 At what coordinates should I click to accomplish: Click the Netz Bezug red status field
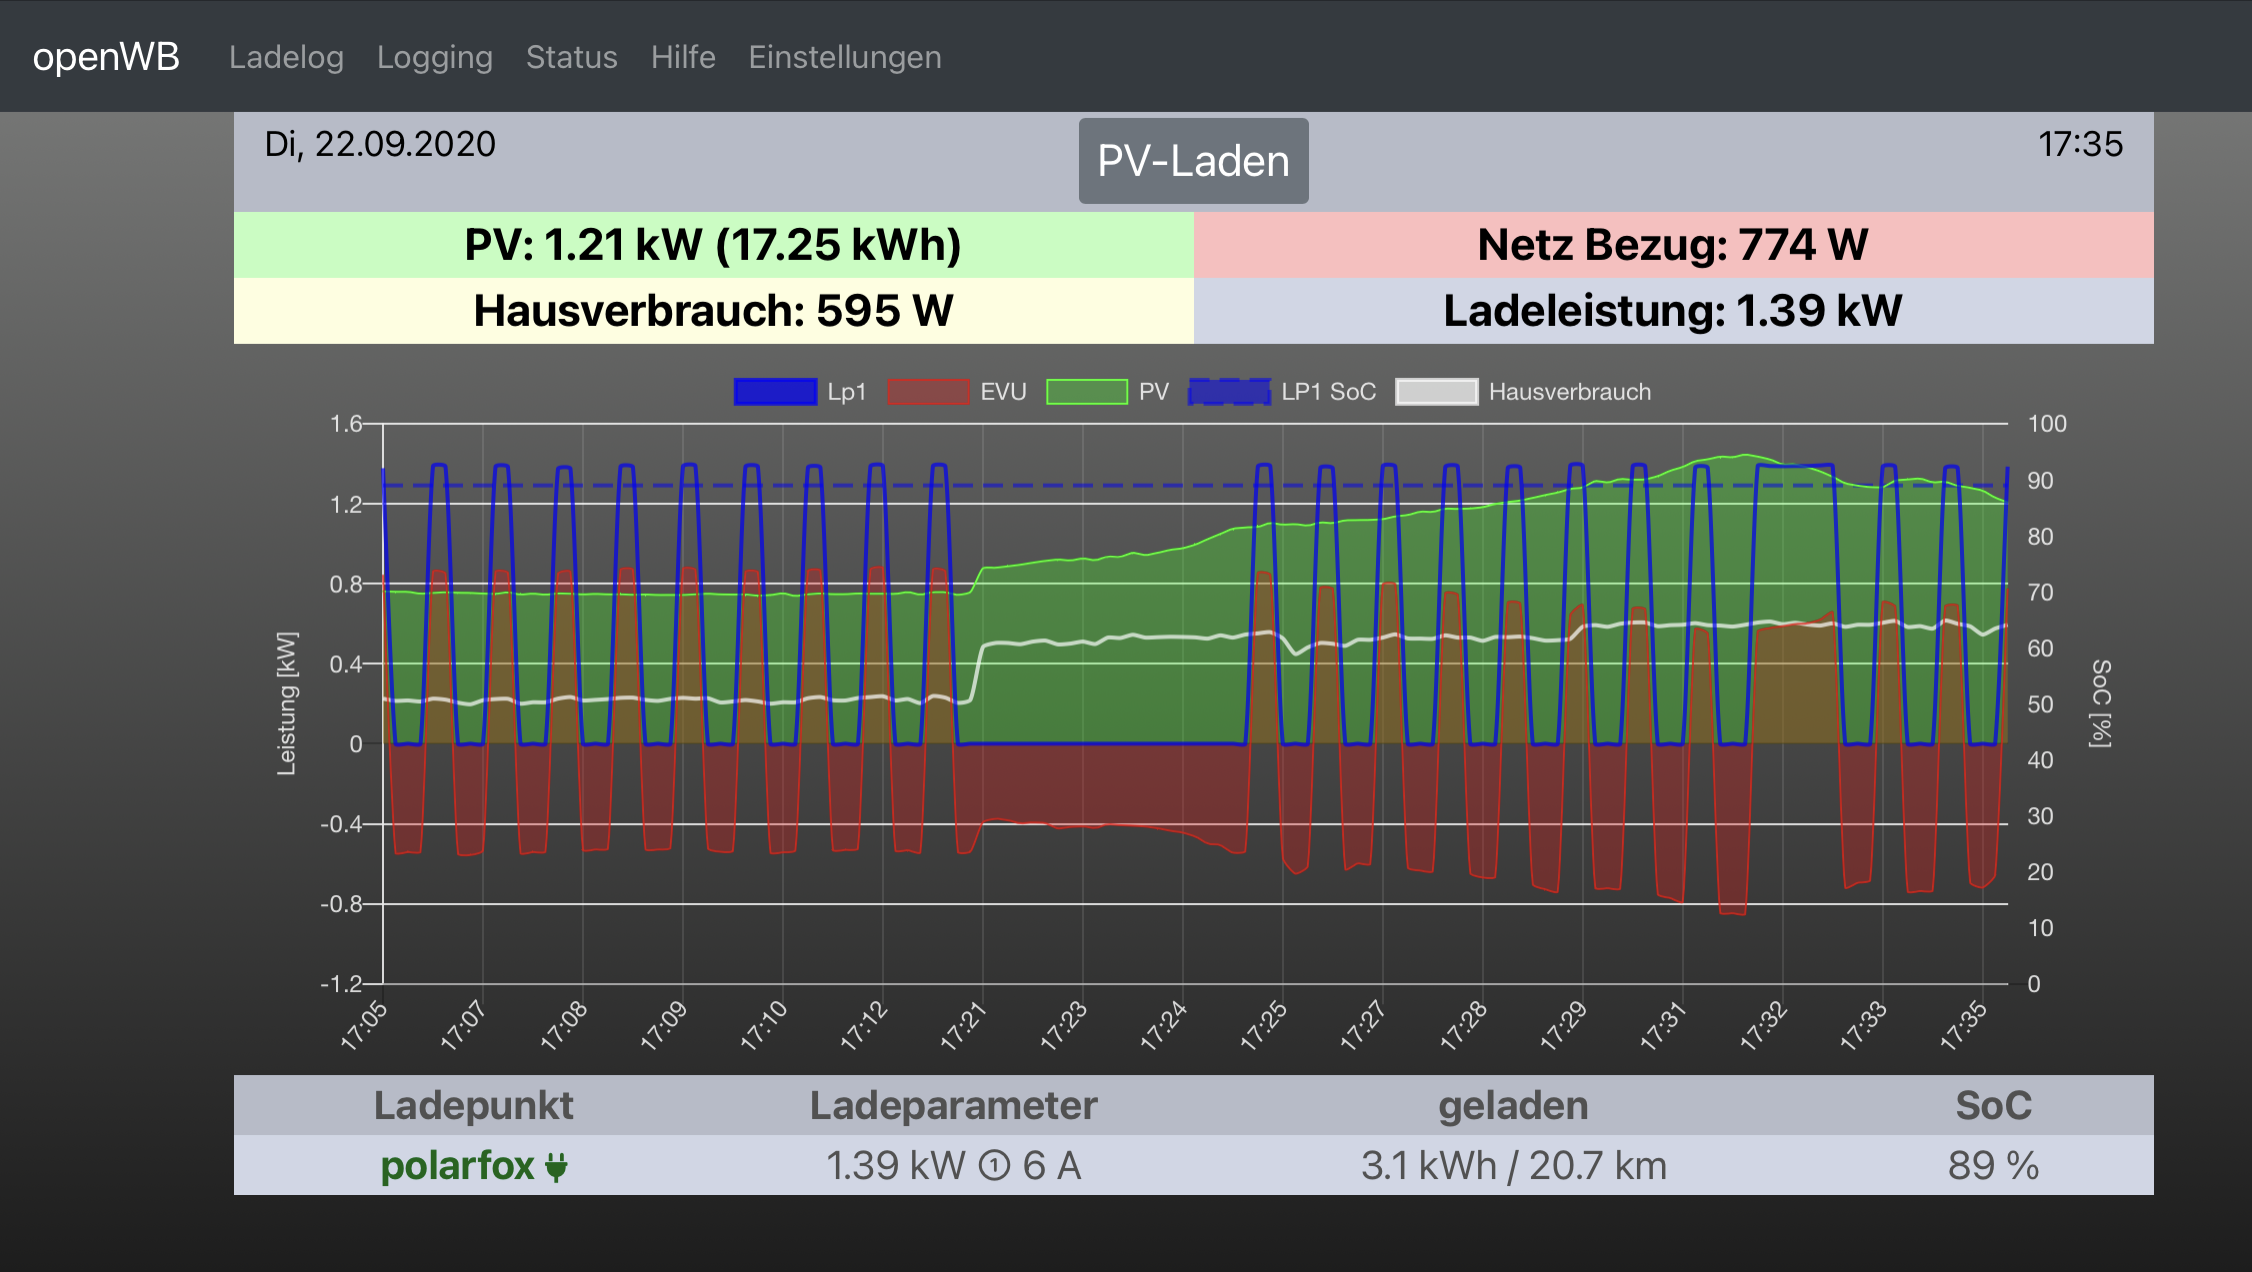(1673, 245)
